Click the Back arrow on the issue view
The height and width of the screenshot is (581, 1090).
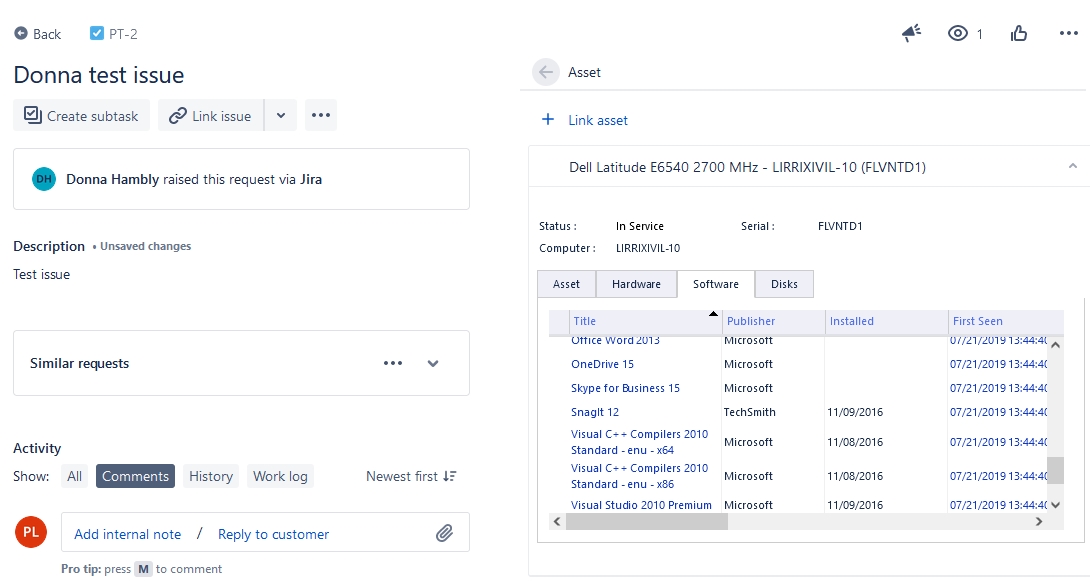18,33
